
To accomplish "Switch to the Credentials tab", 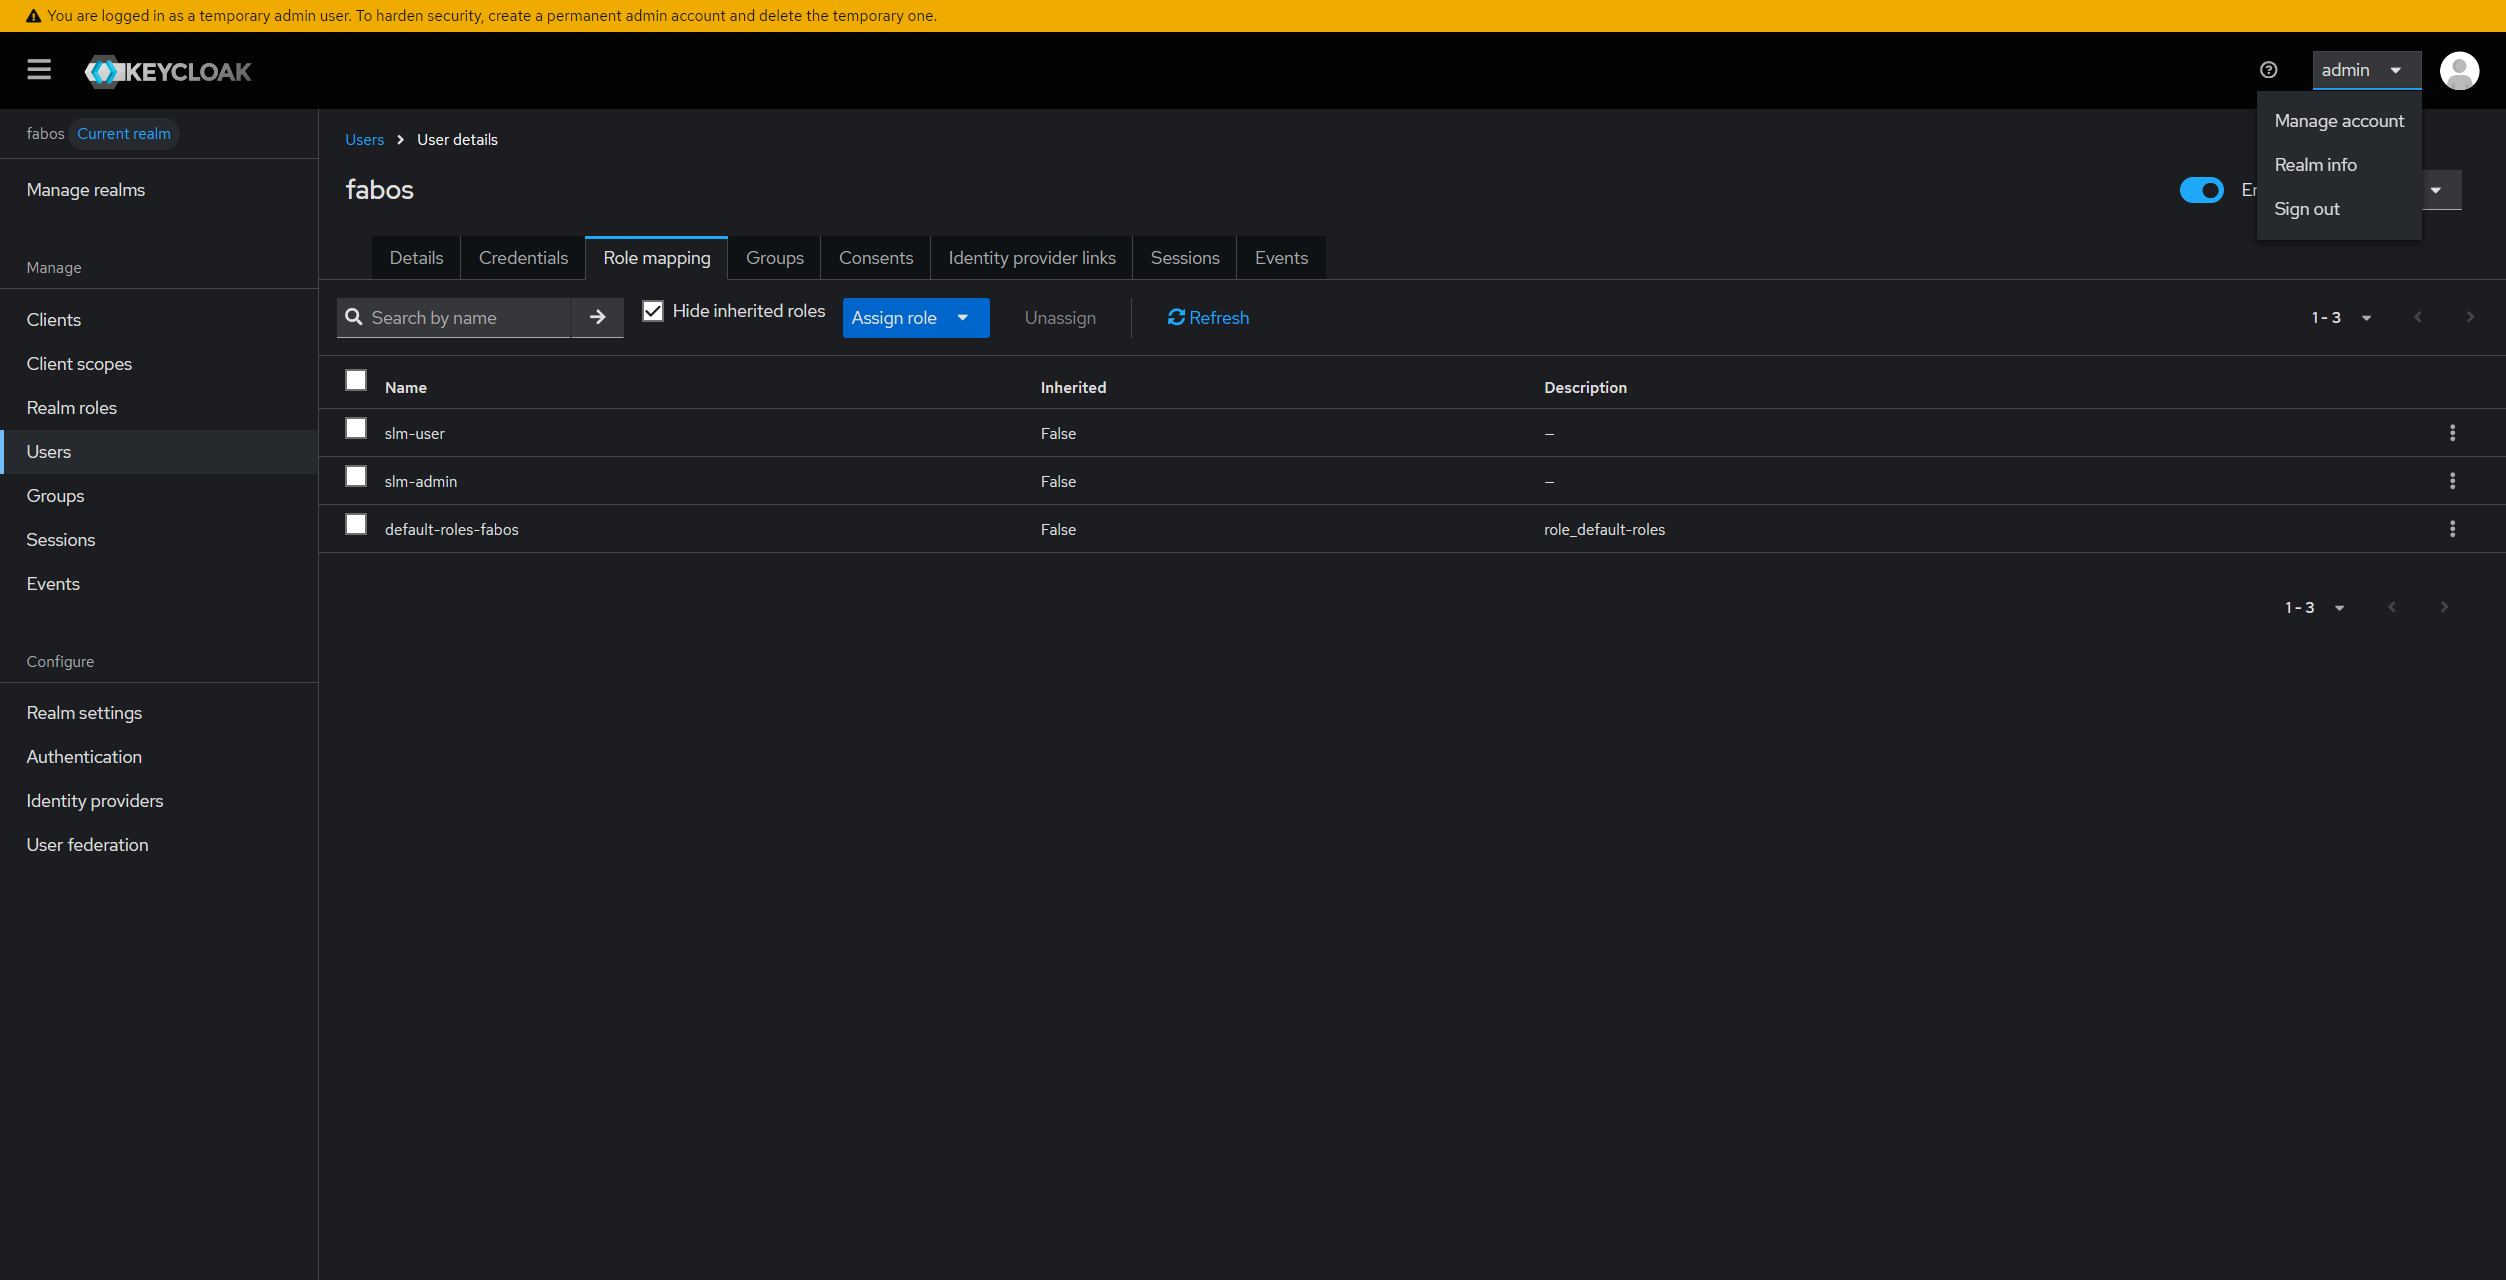I will click(523, 257).
